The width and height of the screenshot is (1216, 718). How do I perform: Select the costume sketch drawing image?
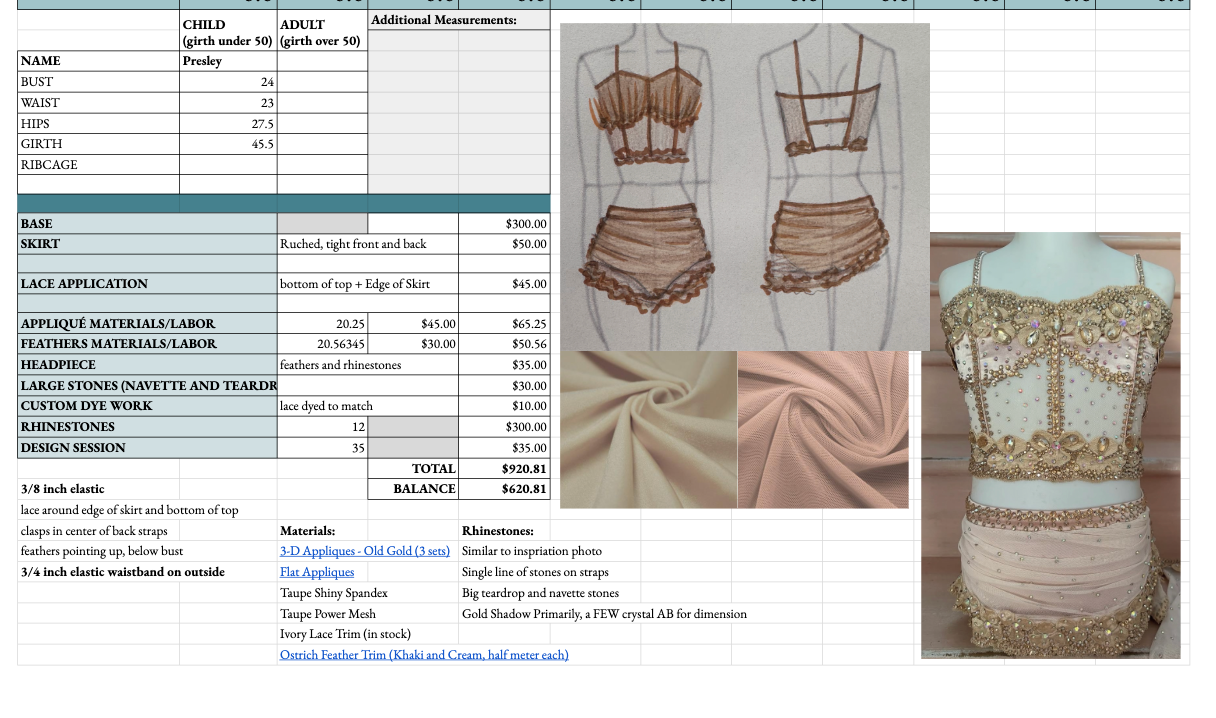(x=744, y=186)
